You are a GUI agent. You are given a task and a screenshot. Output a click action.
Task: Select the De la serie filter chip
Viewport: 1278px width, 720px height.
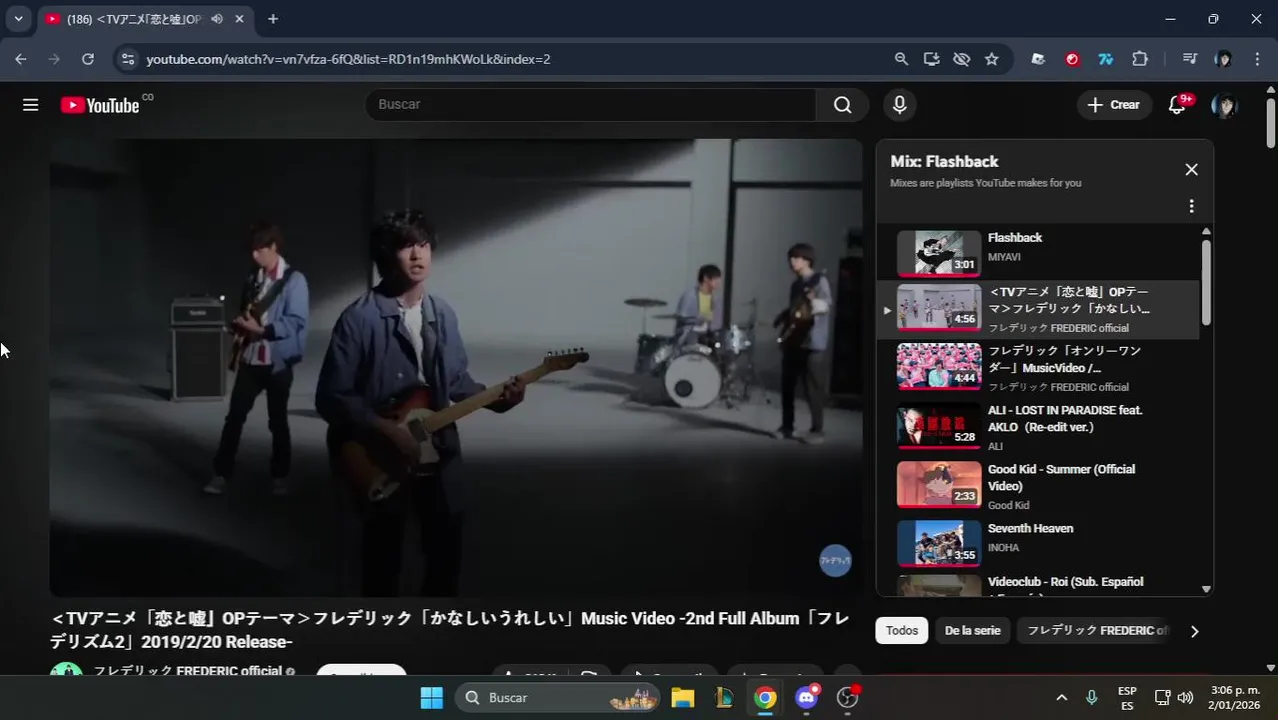(972, 631)
